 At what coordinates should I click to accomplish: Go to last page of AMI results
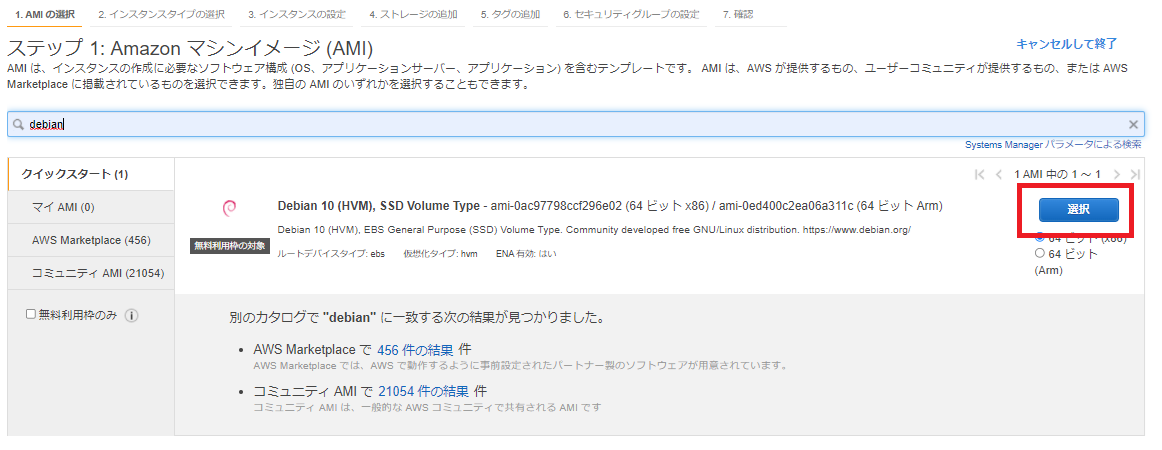point(1135,174)
